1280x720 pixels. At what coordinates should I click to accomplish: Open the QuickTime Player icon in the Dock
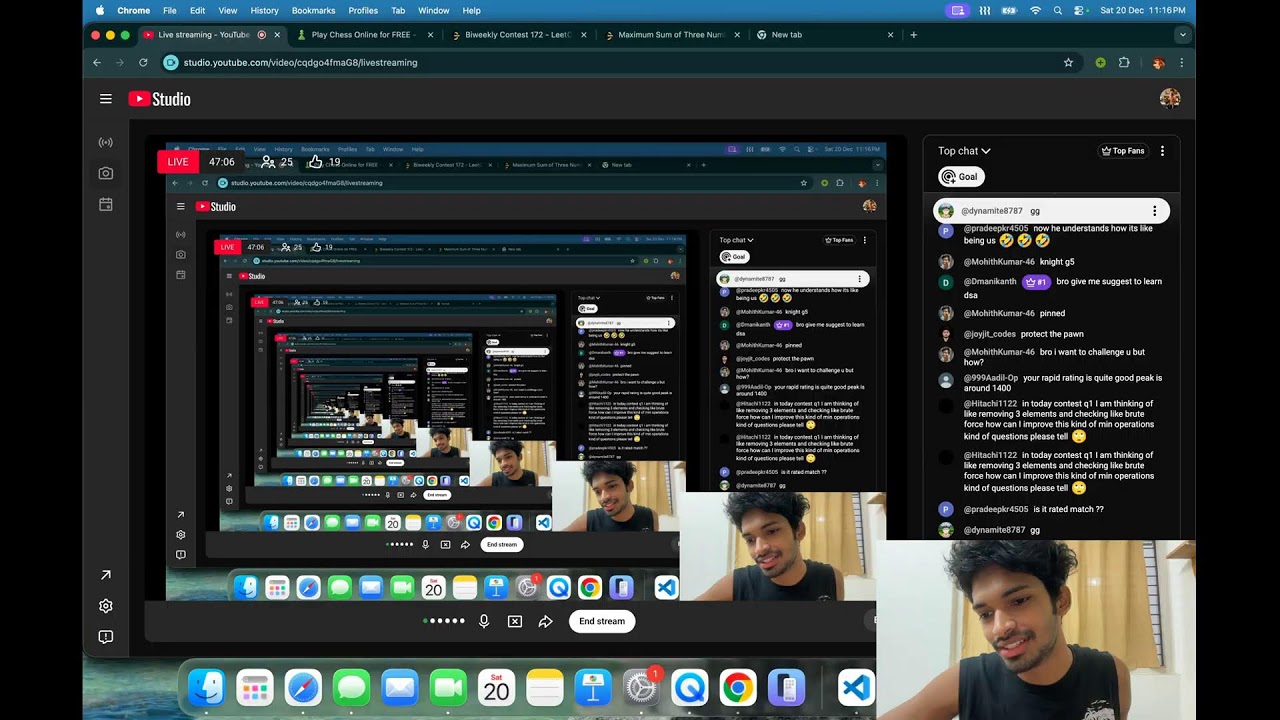point(689,688)
